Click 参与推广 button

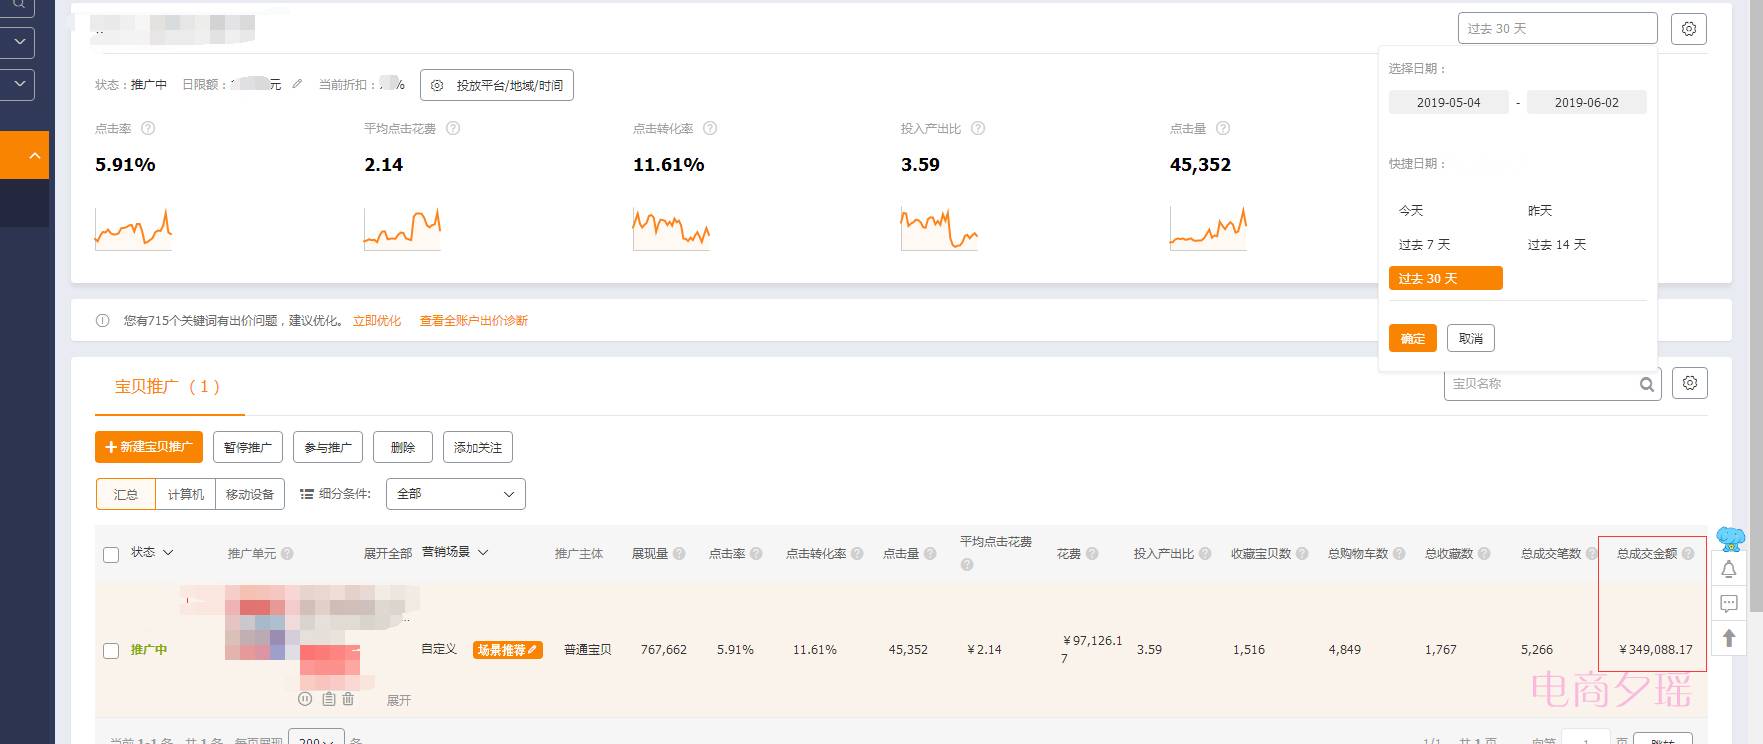[x=328, y=447]
